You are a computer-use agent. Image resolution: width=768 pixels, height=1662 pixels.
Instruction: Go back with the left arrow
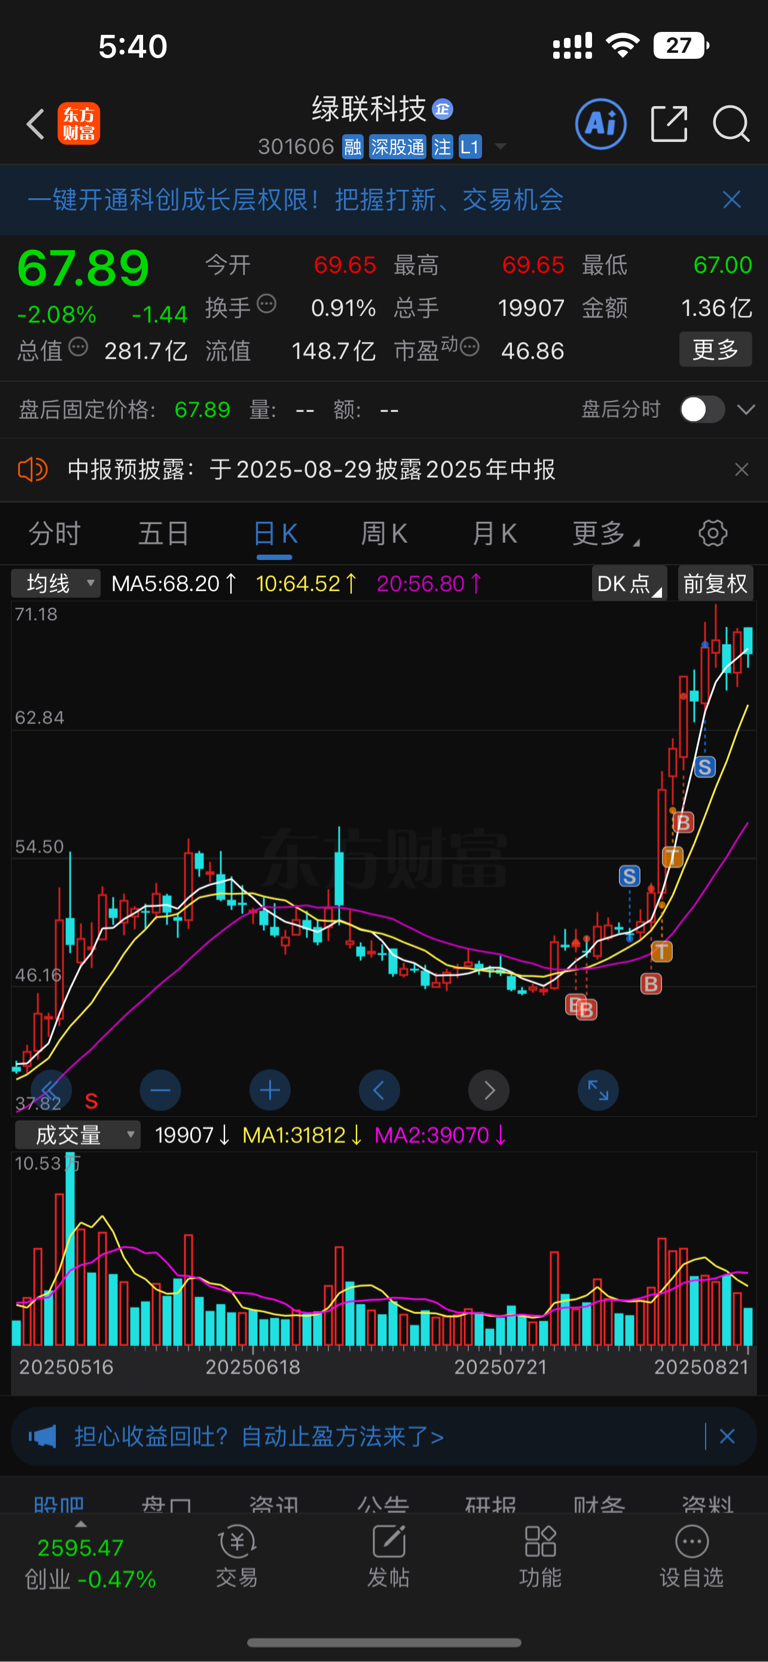coord(36,124)
